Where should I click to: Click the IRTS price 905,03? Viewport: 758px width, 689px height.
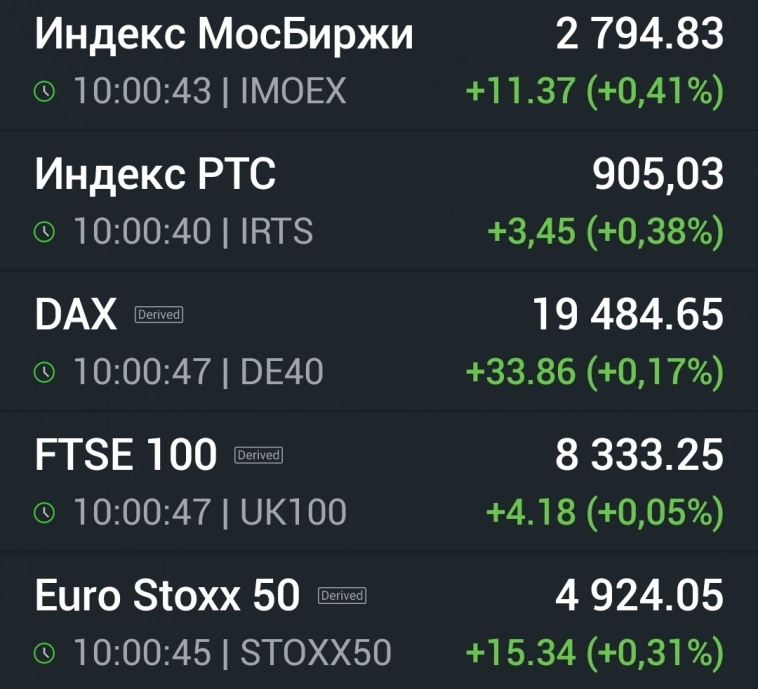[x=657, y=175]
